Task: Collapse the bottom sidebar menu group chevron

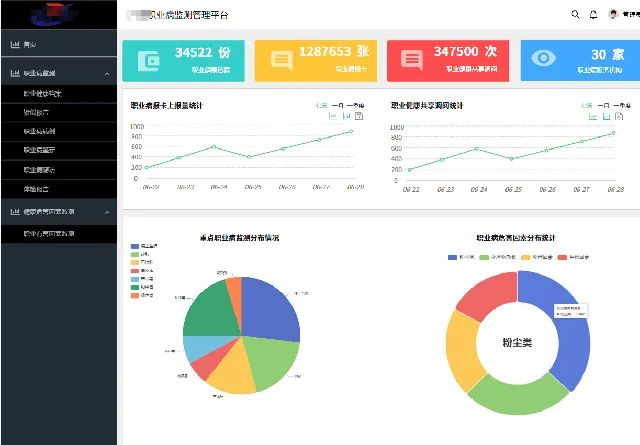Action: (107, 212)
